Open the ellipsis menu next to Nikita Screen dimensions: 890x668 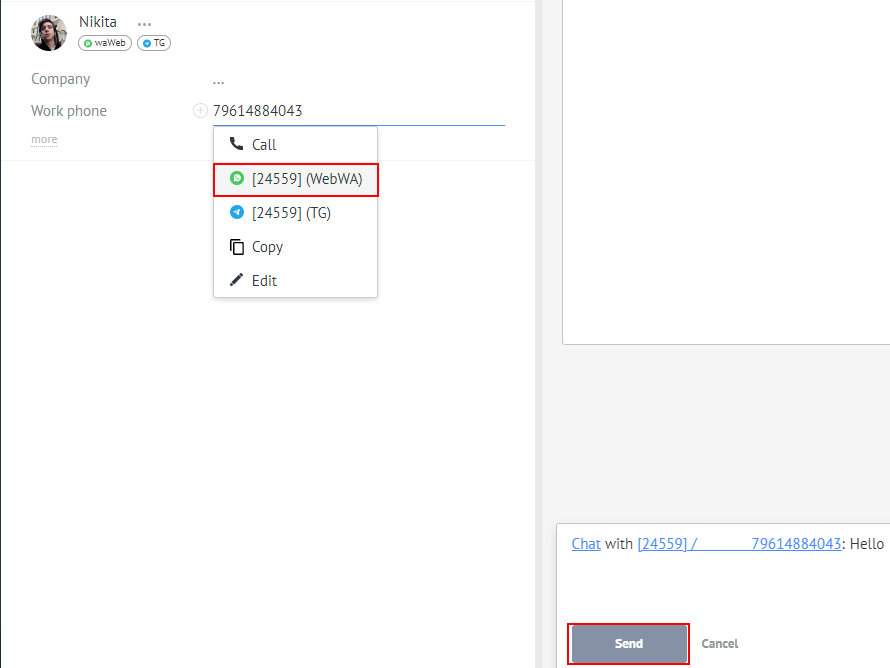click(x=144, y=24)
